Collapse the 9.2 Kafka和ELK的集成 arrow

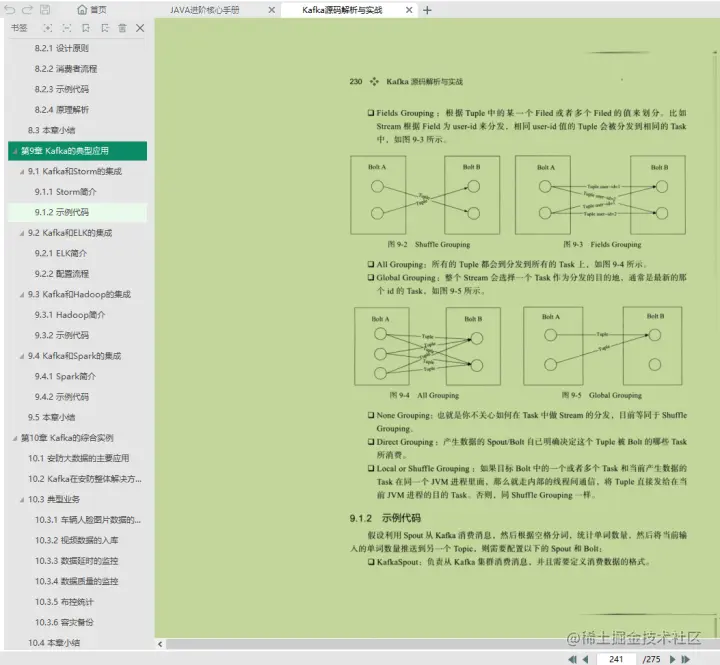(x=22, y=233)
